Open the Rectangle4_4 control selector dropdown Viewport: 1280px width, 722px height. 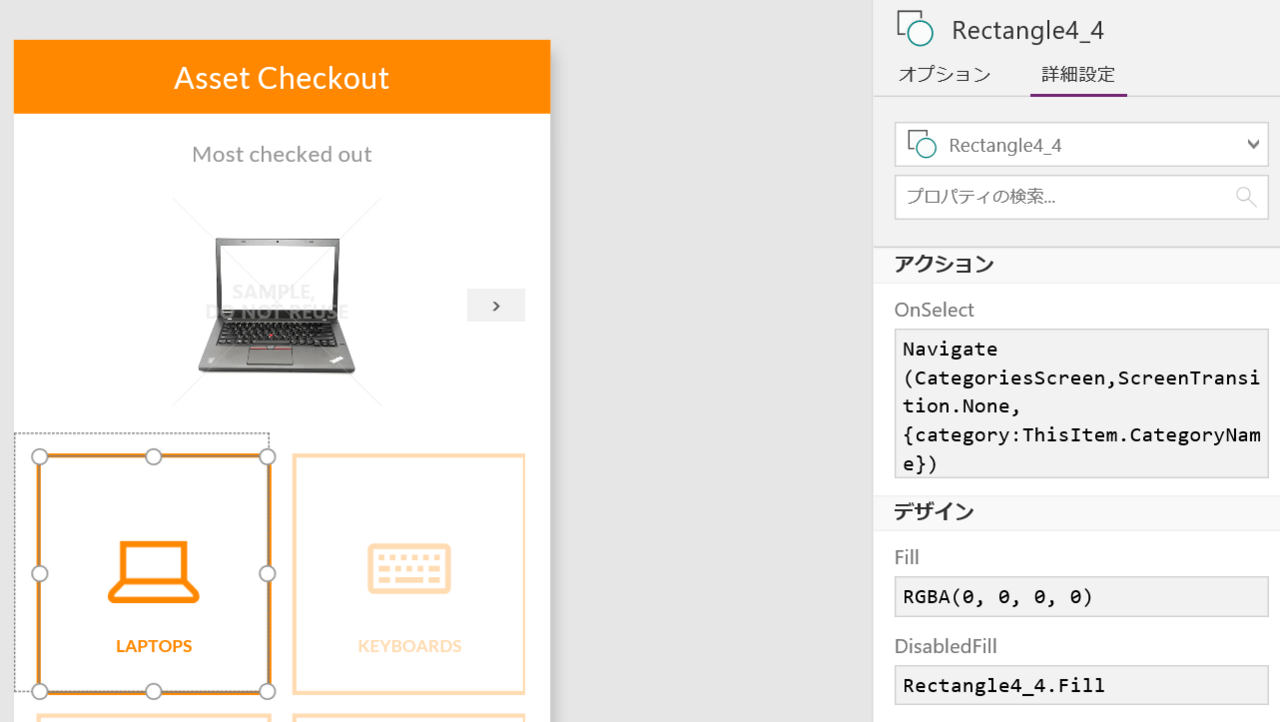coord(1081,146)
